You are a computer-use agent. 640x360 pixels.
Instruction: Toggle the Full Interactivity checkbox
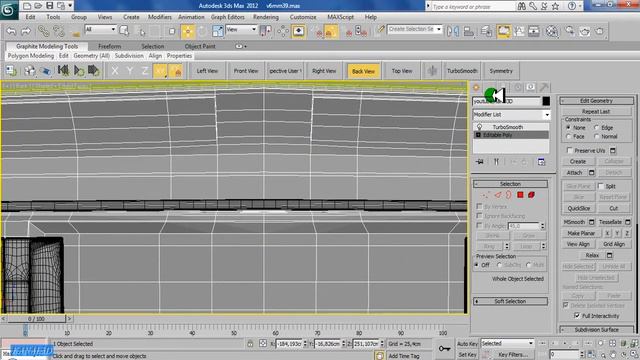577,316
